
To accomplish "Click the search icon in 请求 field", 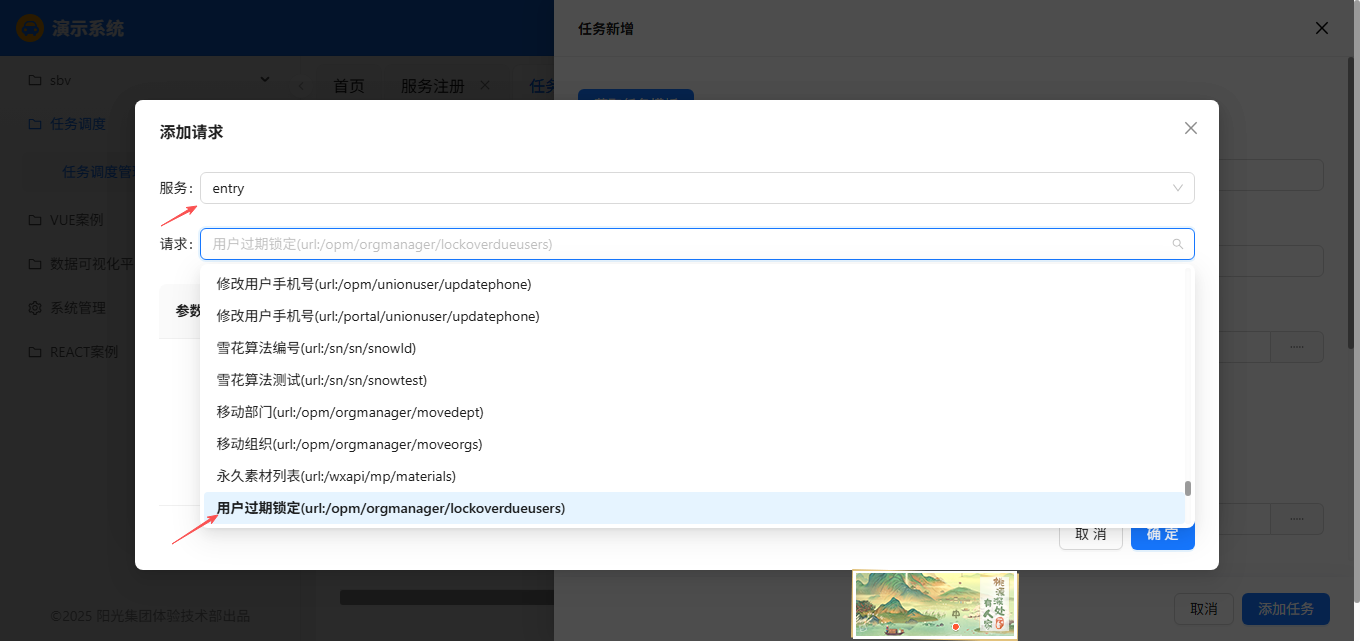I will [x=1177, y=244].
